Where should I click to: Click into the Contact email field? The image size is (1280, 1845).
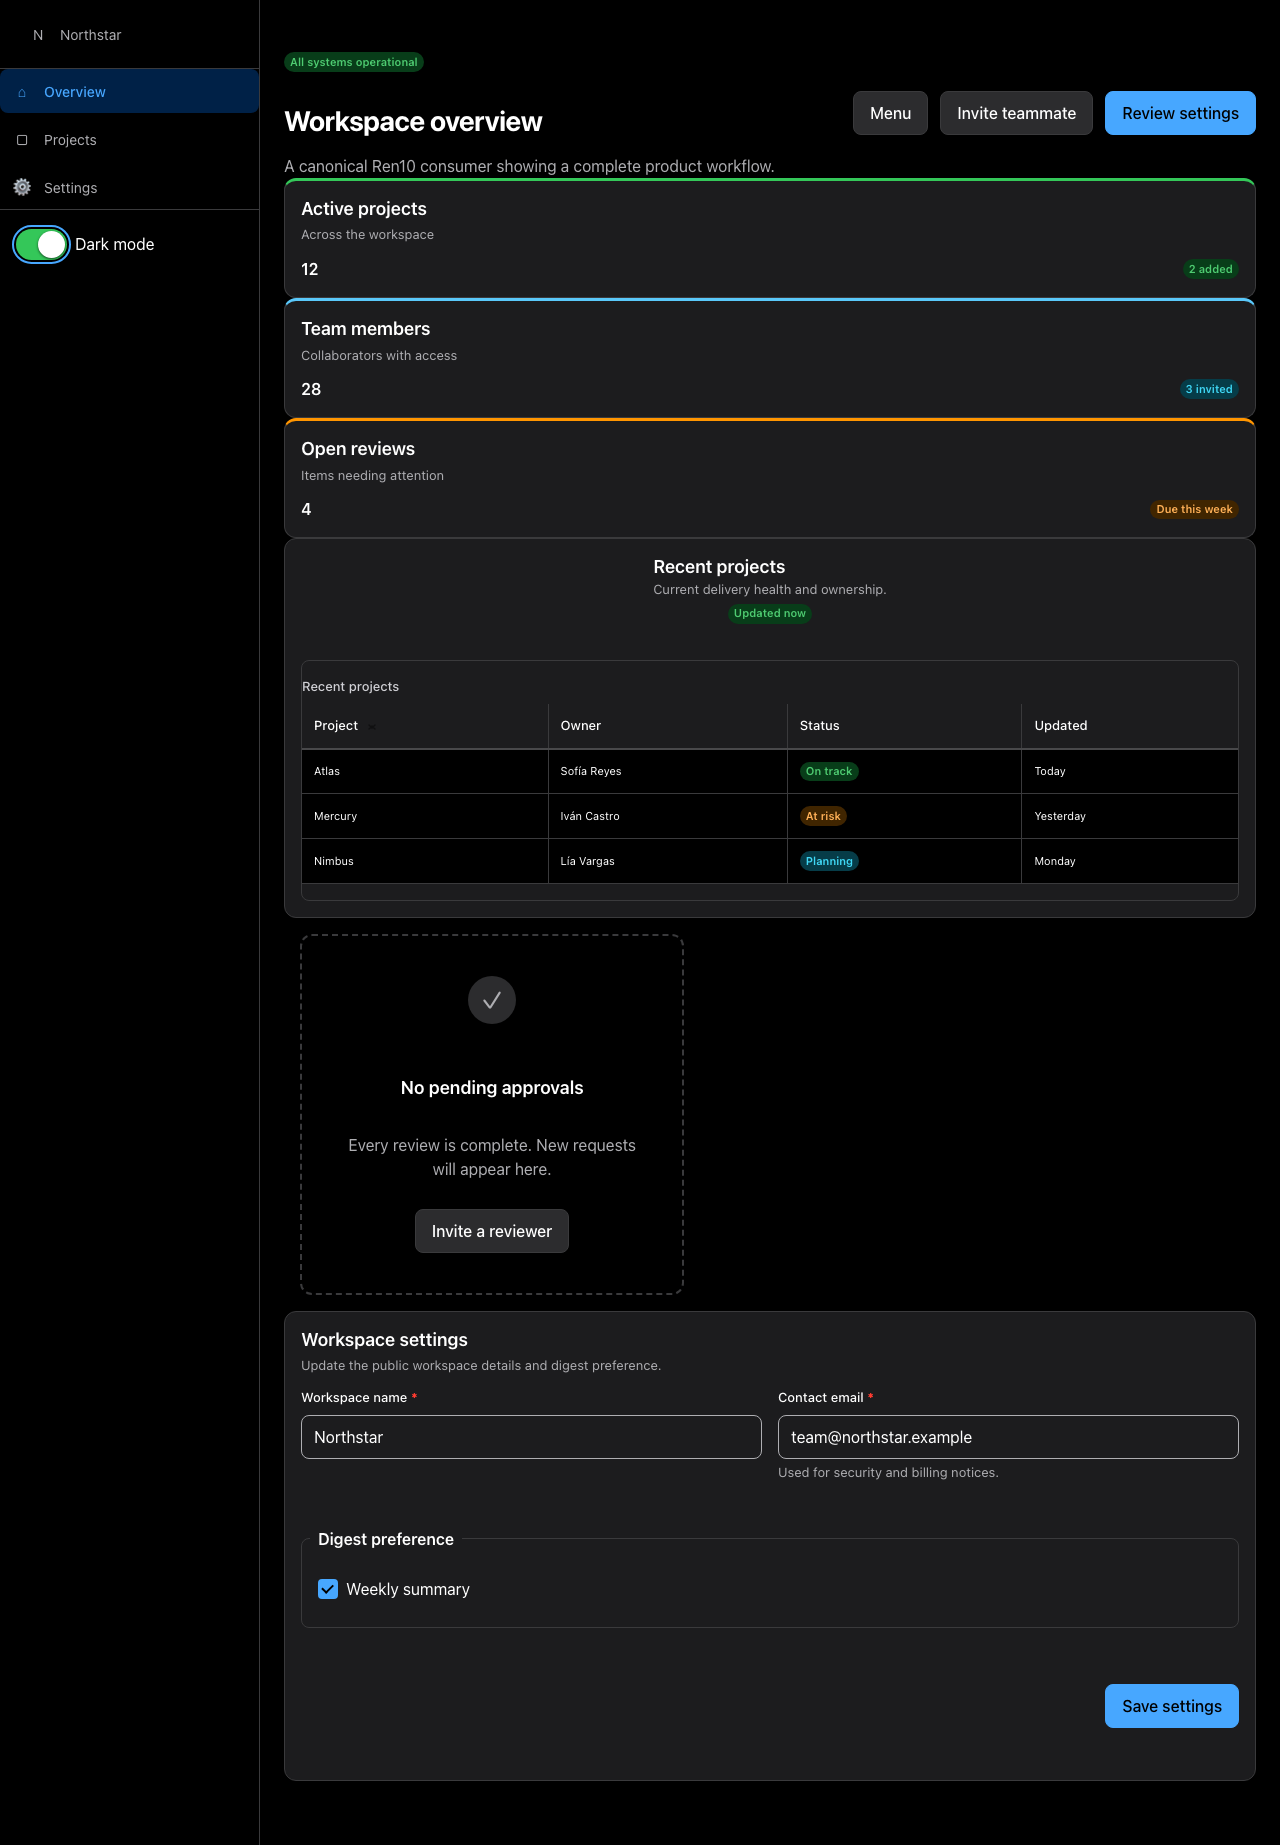1008,1437
